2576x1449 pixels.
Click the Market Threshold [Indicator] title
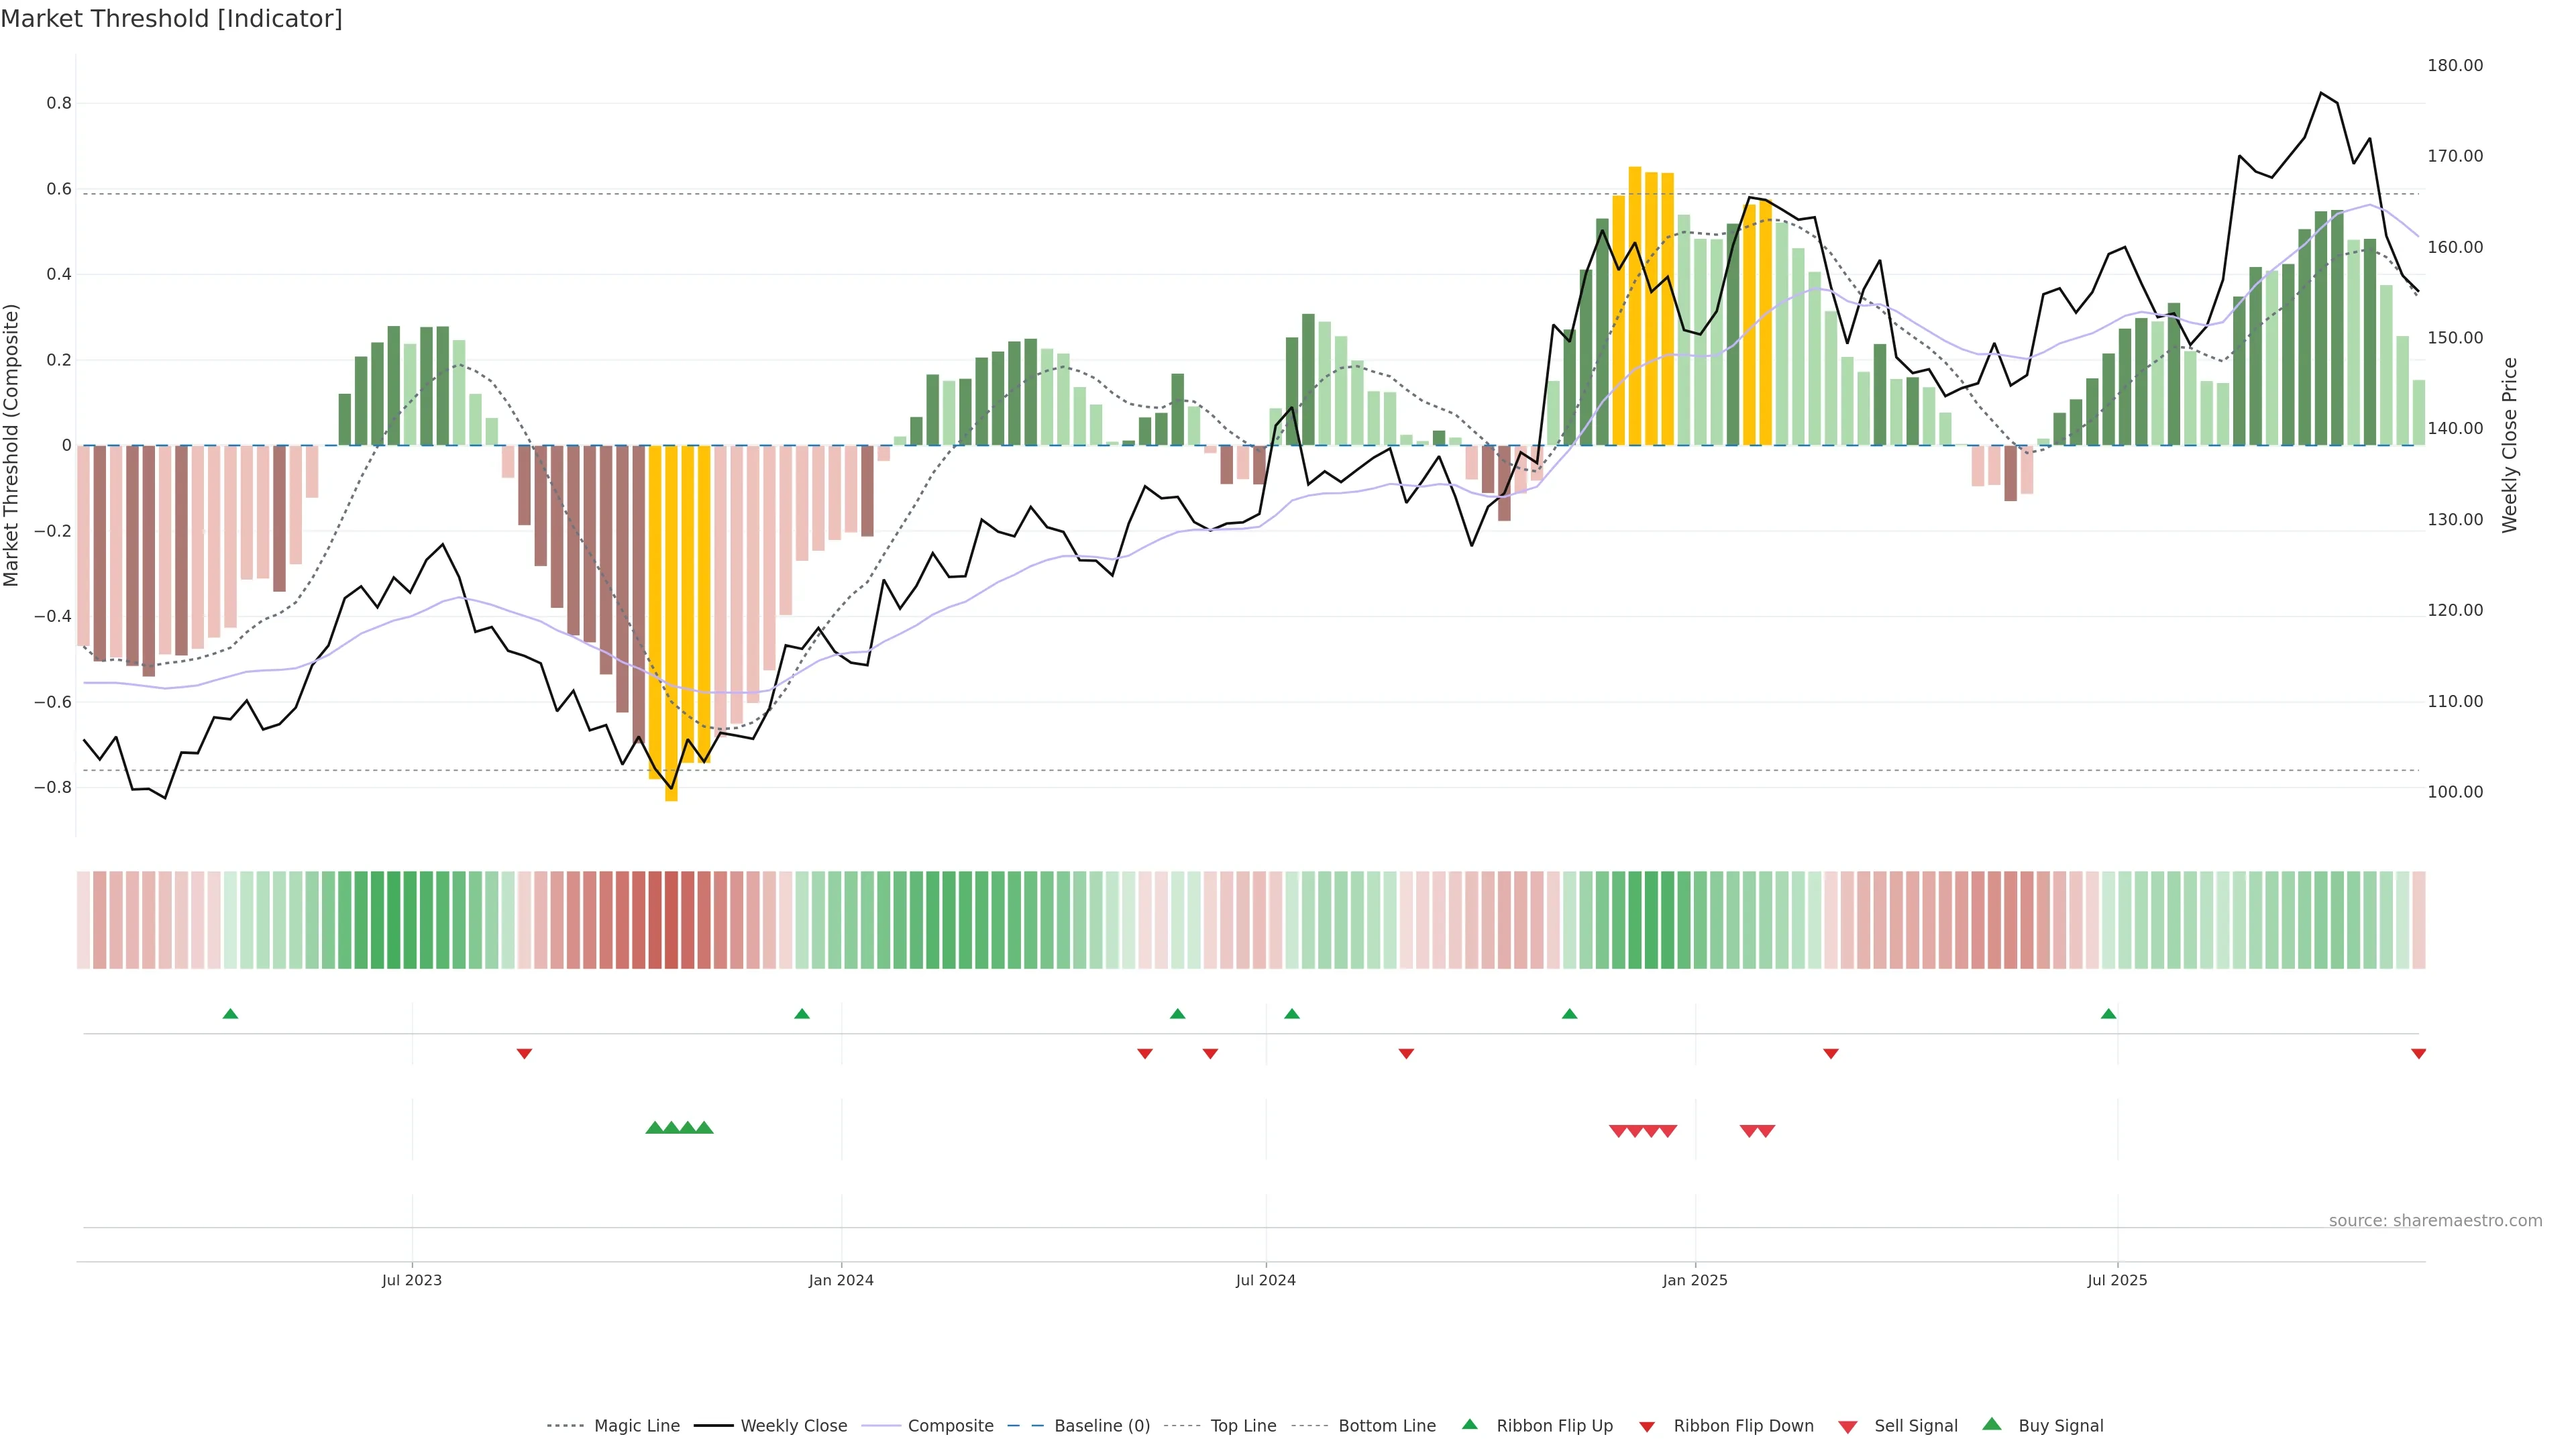[171, 19]
